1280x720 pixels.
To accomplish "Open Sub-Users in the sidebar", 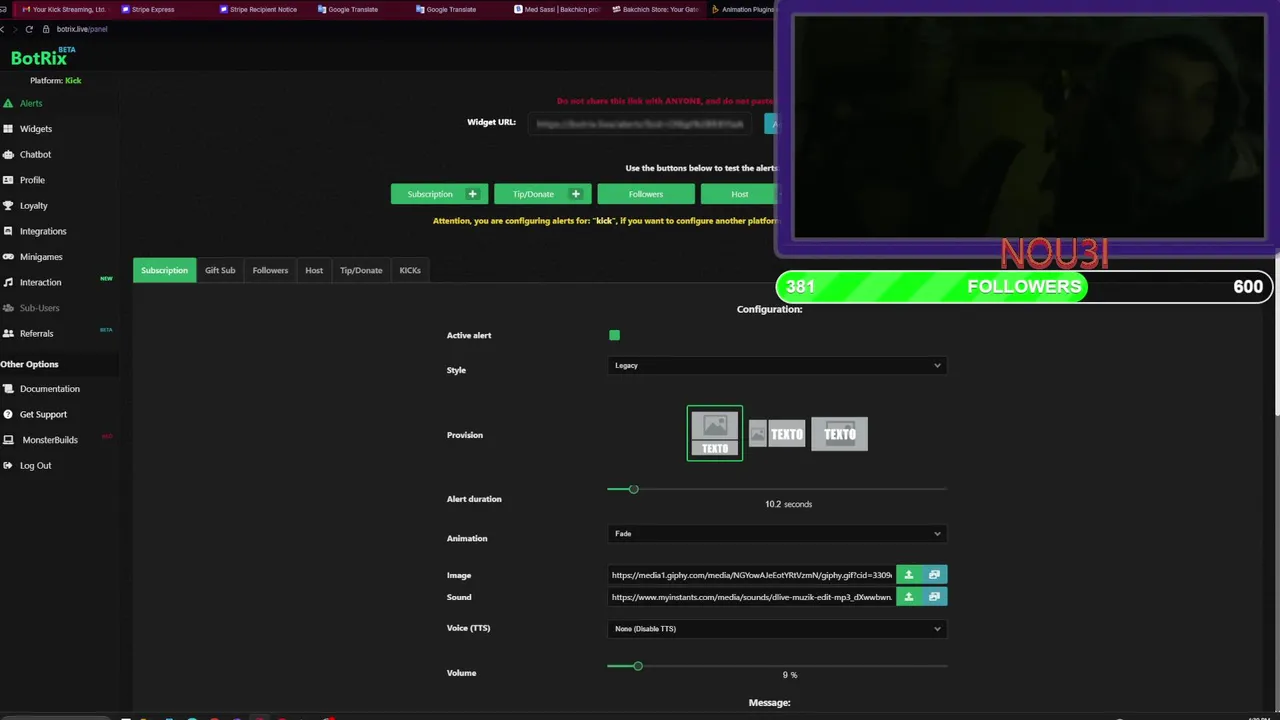I will 39,308.
